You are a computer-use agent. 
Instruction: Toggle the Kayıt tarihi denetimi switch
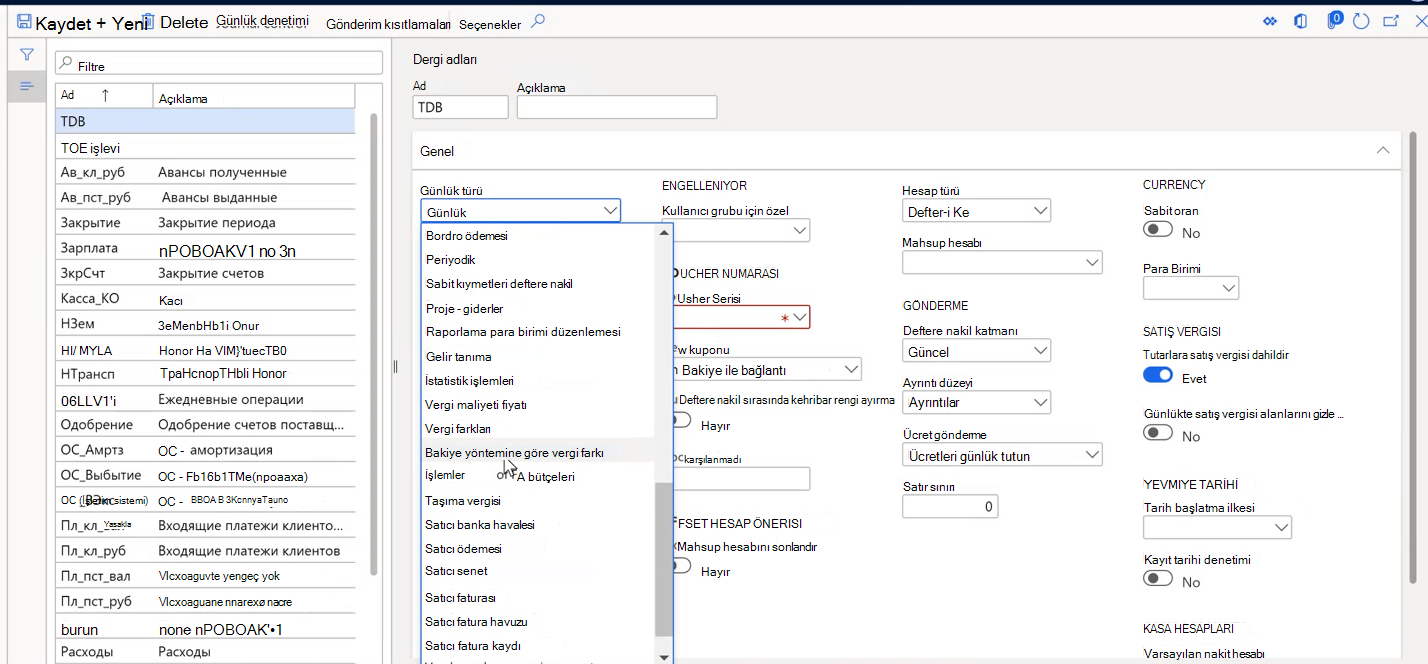pyautogui.click(x=1158, y=579)
